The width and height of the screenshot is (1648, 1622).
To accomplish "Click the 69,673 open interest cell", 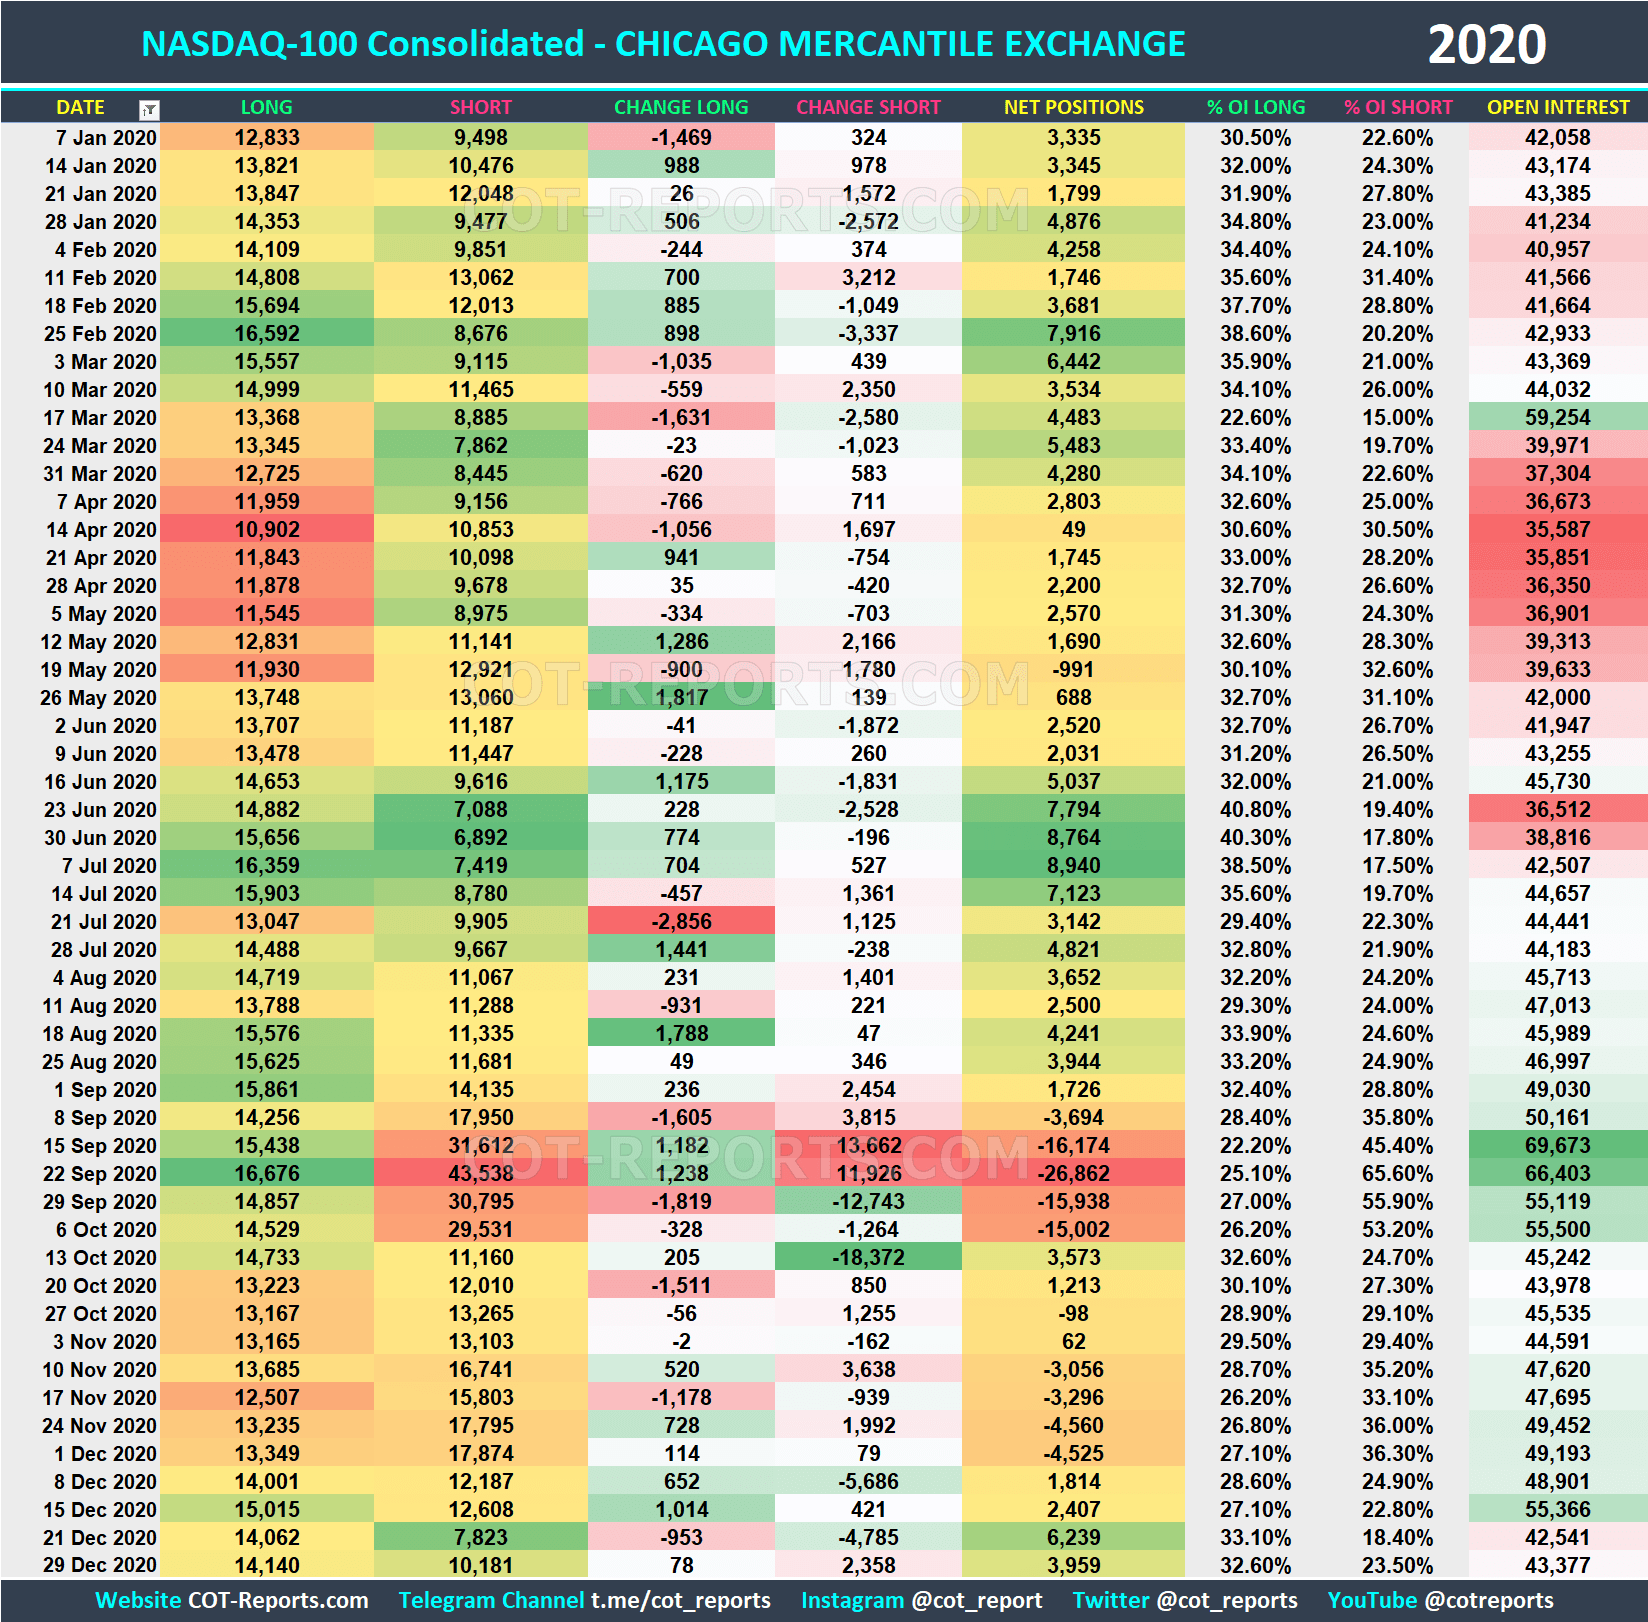I will (x=1556, y=1145).
